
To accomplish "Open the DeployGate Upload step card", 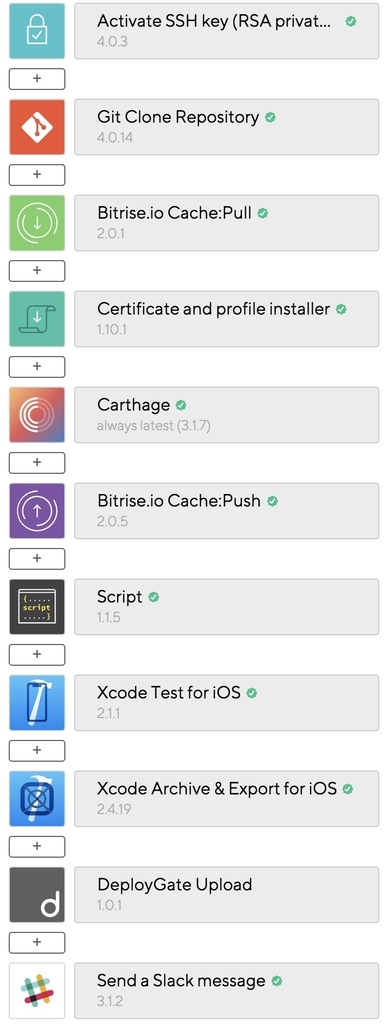I will [x=227, y=895].
